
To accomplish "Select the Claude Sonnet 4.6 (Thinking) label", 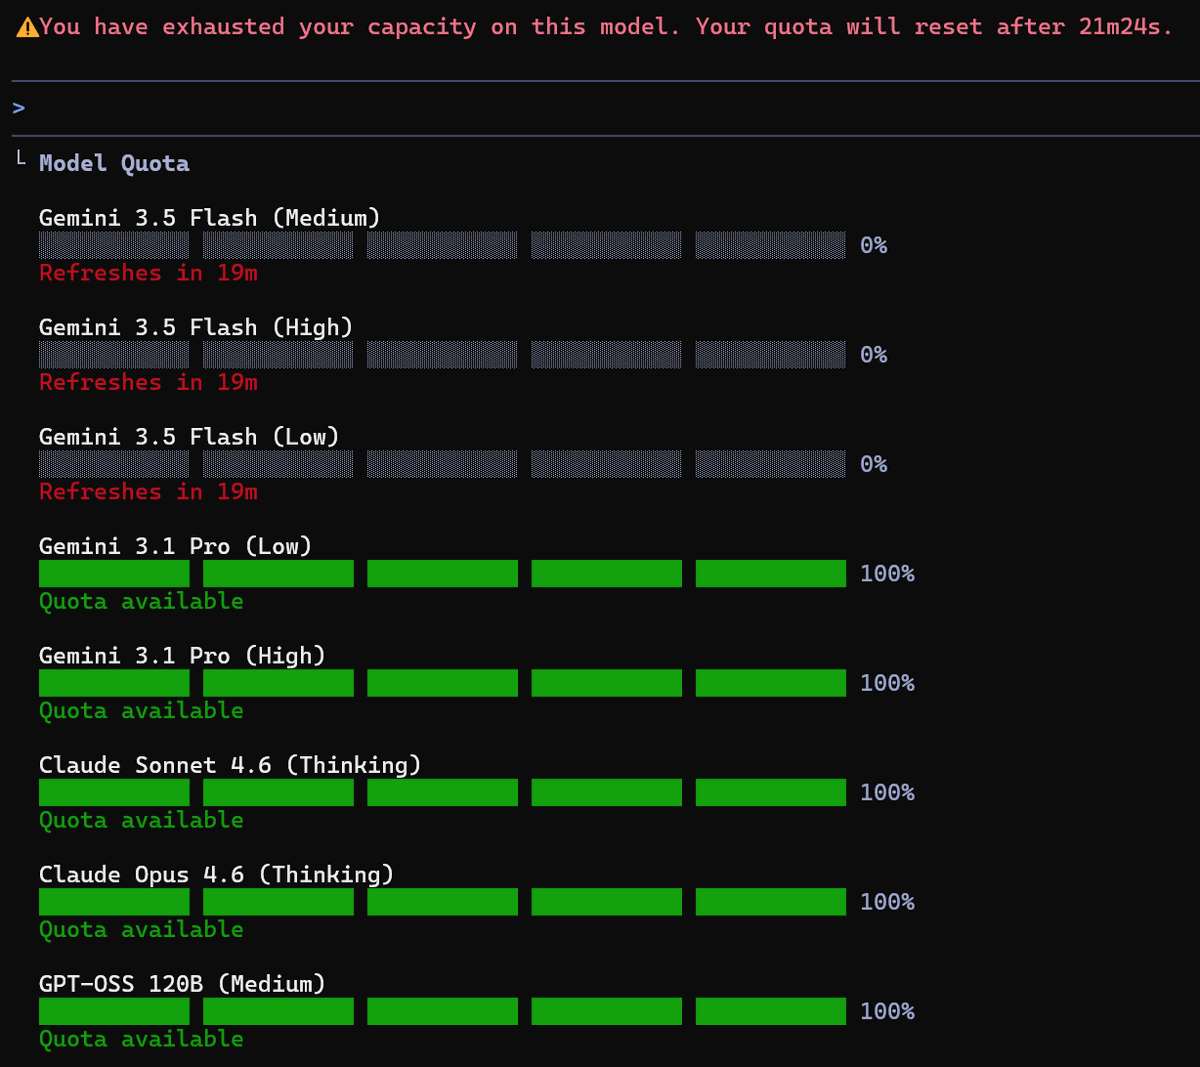I will click(x=230, y=765).
